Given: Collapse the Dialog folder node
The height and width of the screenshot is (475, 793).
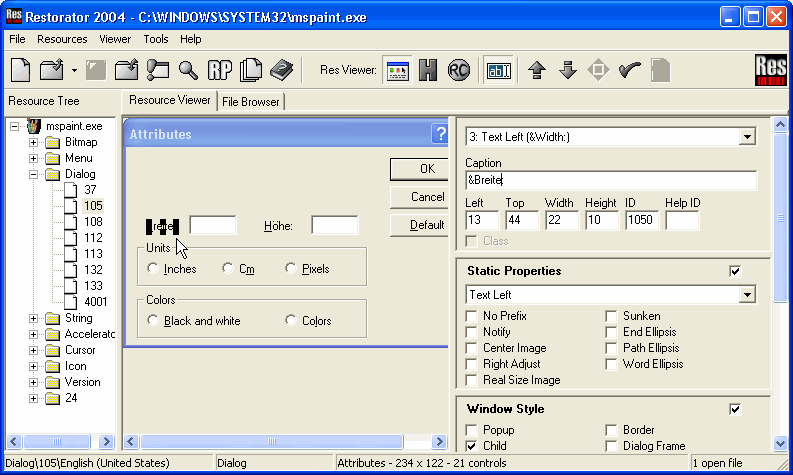Looking at the screenshot, I should pos(33,175).
